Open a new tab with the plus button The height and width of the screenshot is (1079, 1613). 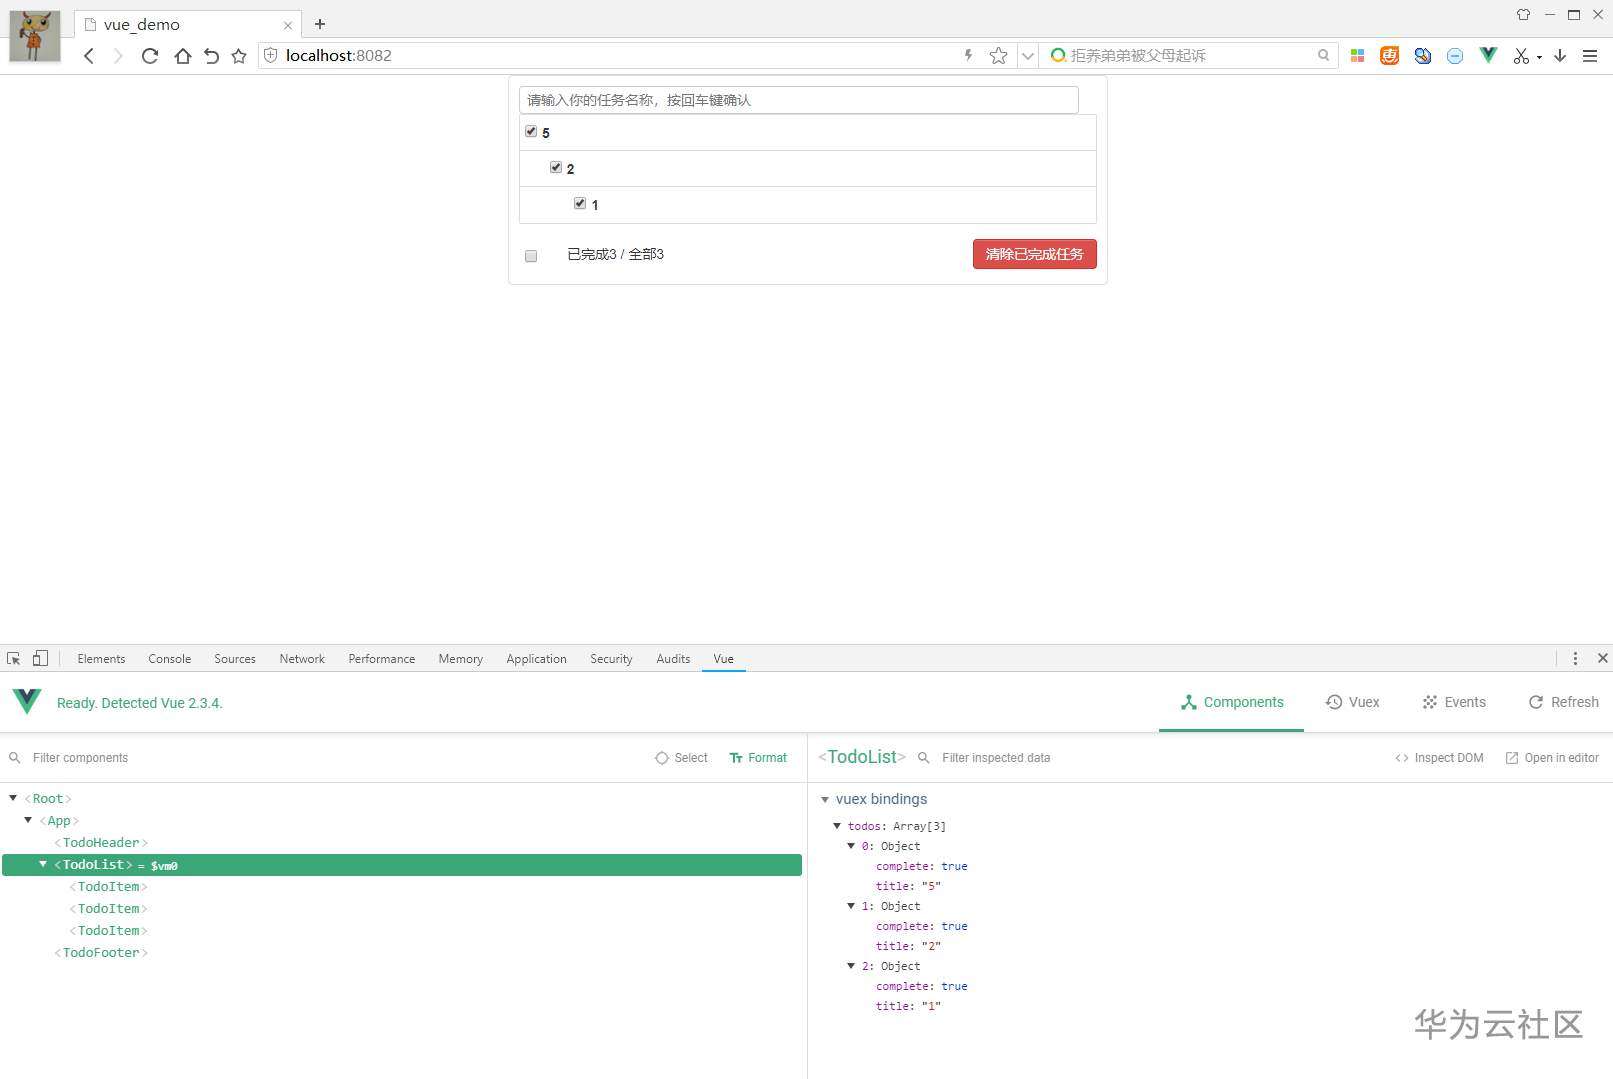coord(320,24)
